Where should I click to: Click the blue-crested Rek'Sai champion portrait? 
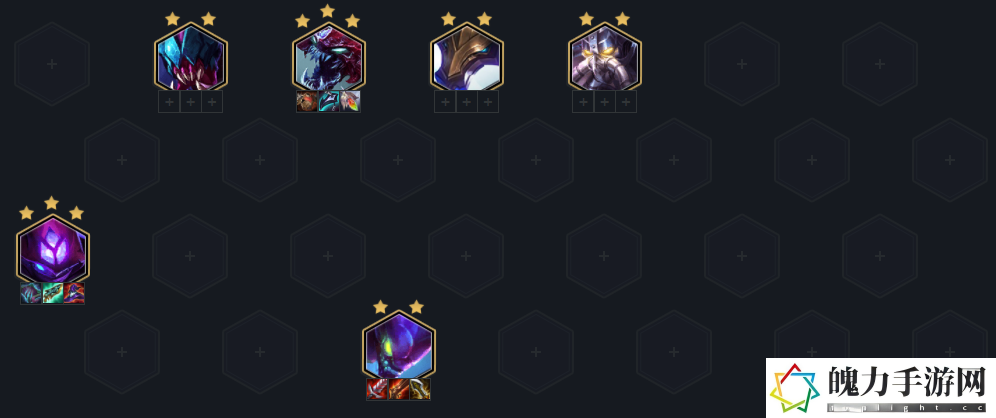tap(191, 57)
